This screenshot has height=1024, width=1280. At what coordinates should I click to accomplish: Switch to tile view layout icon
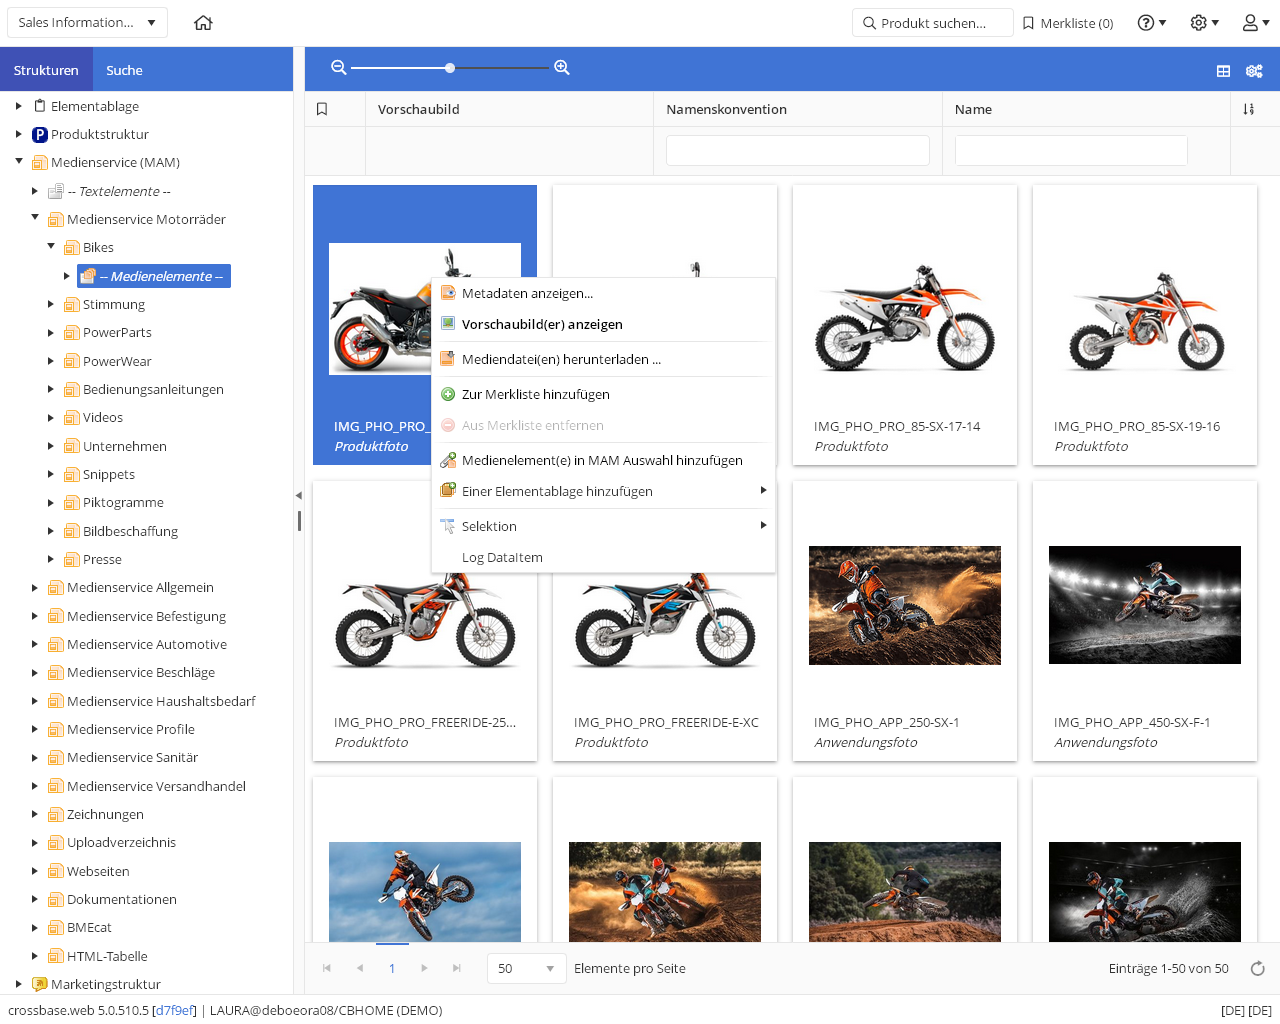click(1223, 70)
